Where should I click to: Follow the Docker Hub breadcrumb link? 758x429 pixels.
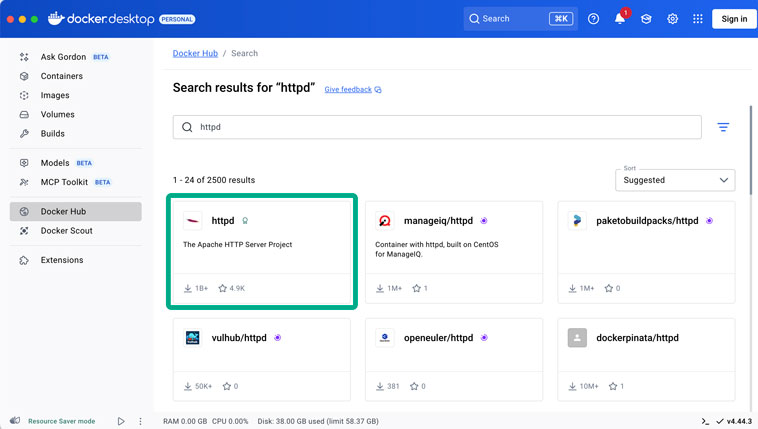pos(195,53)
